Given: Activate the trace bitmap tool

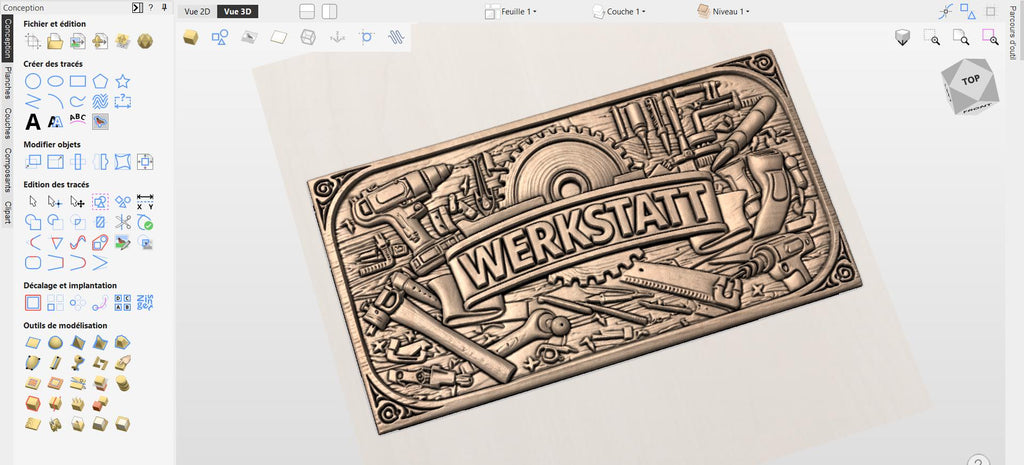Looking at the screenshot, I should pos(100,121).
